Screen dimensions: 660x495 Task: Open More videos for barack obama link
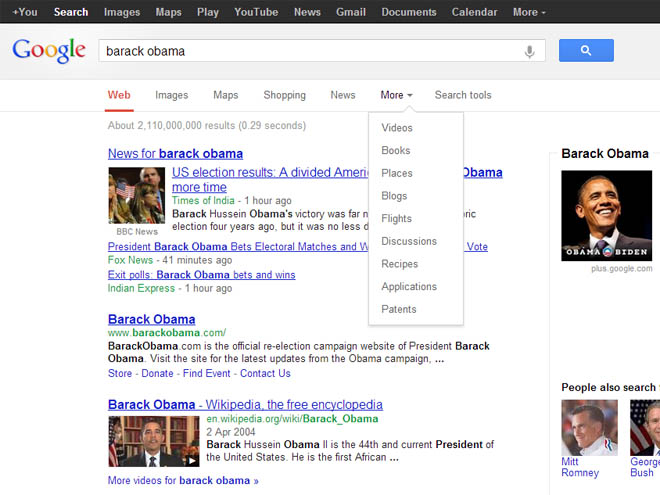pyautogui.click(x=183, y=481)
